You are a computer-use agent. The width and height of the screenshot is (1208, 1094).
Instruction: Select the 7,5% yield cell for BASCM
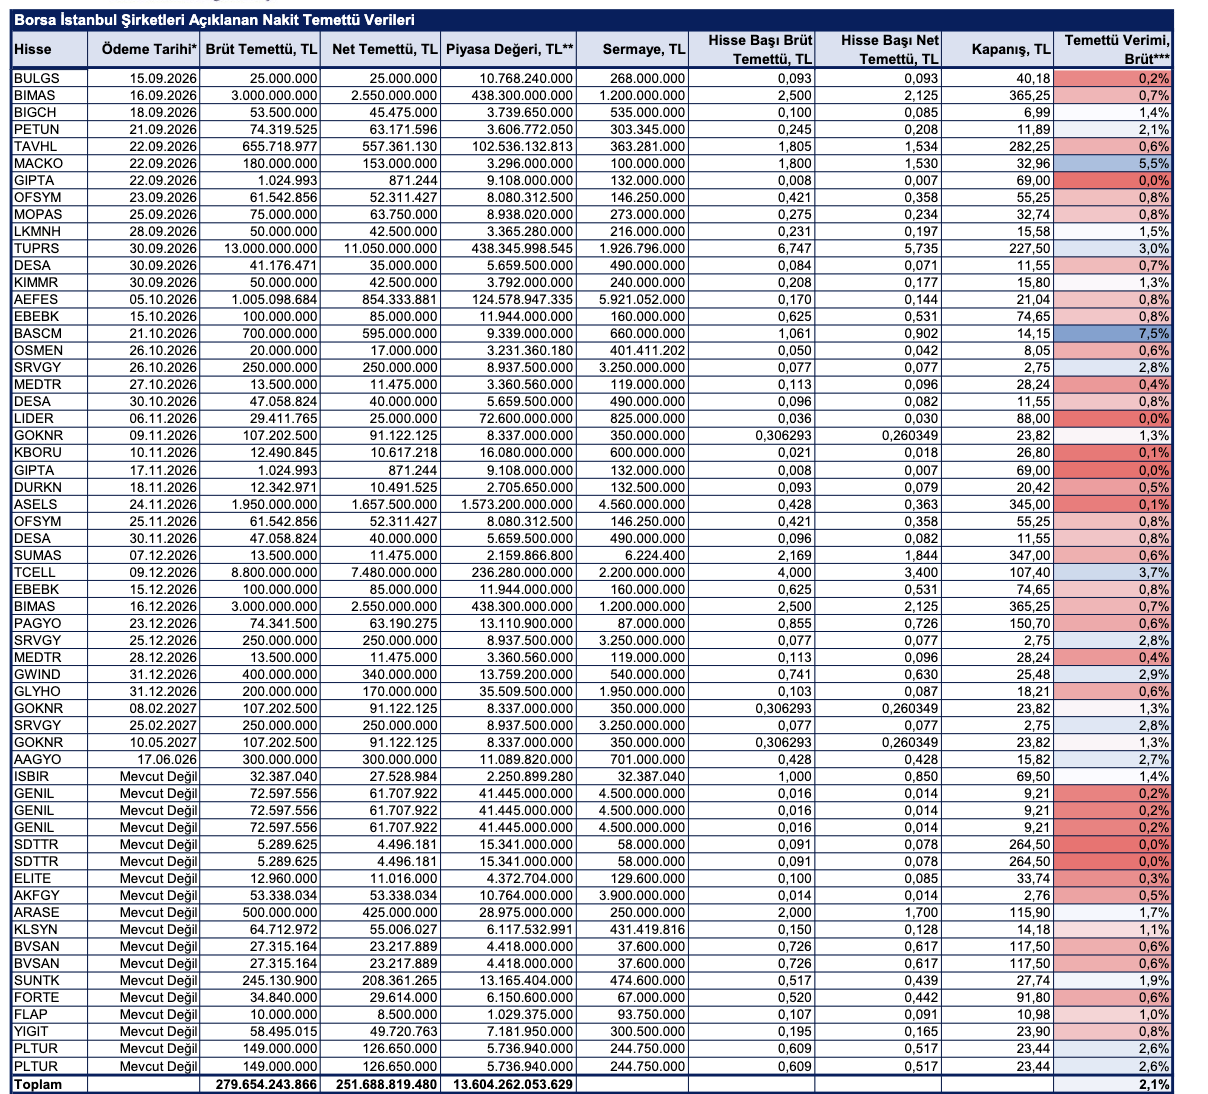coord(1113,333)
